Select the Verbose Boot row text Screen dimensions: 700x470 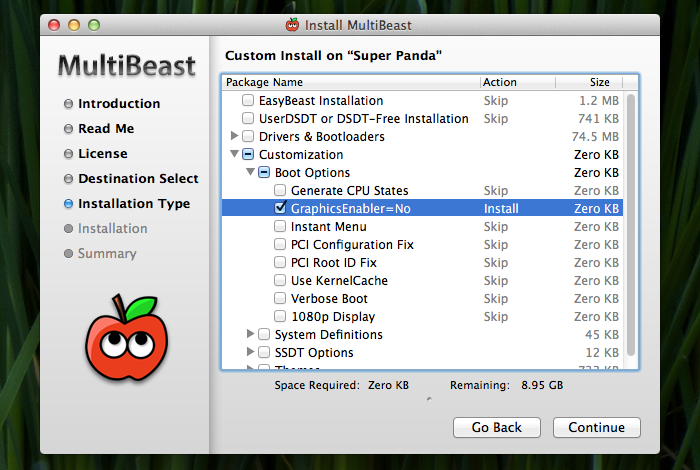329,298
